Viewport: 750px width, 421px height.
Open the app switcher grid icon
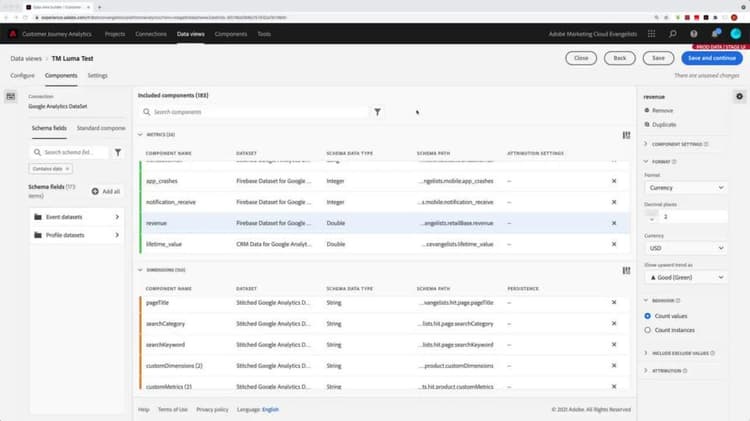(651, 34)
